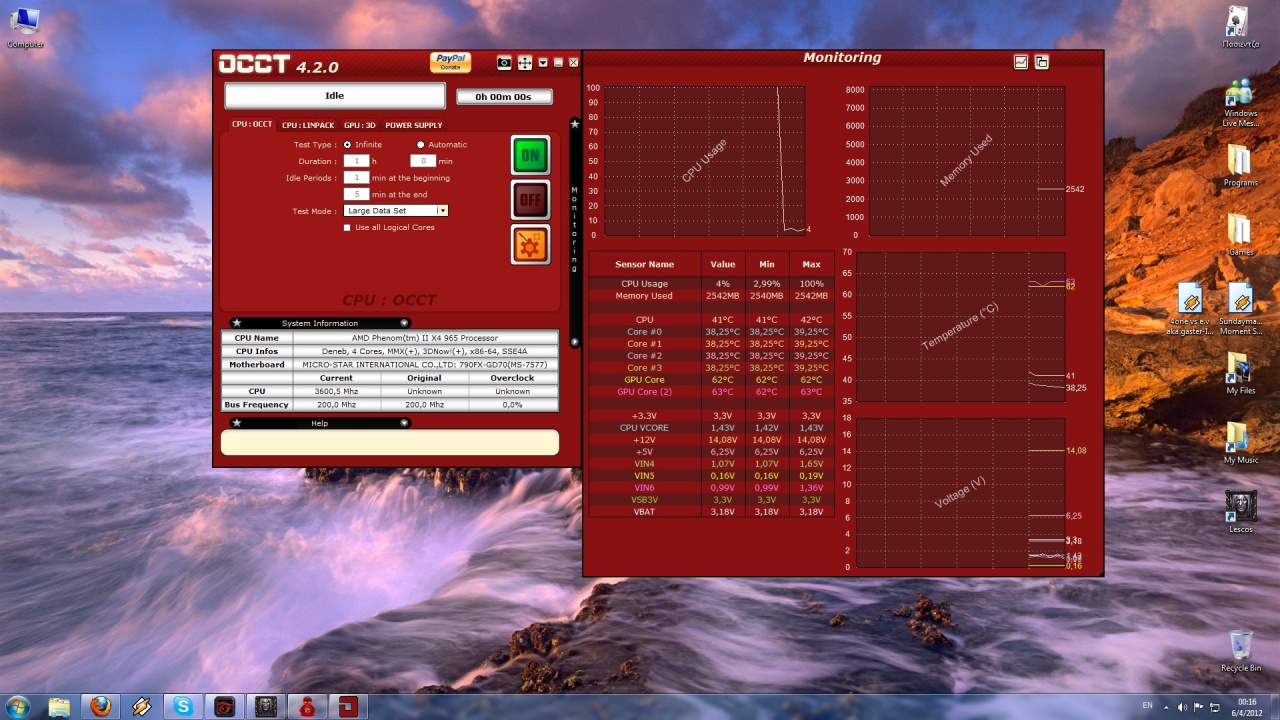Select the Core #0 sensor row
1280x720 pixels.
[x=711, y=332]
